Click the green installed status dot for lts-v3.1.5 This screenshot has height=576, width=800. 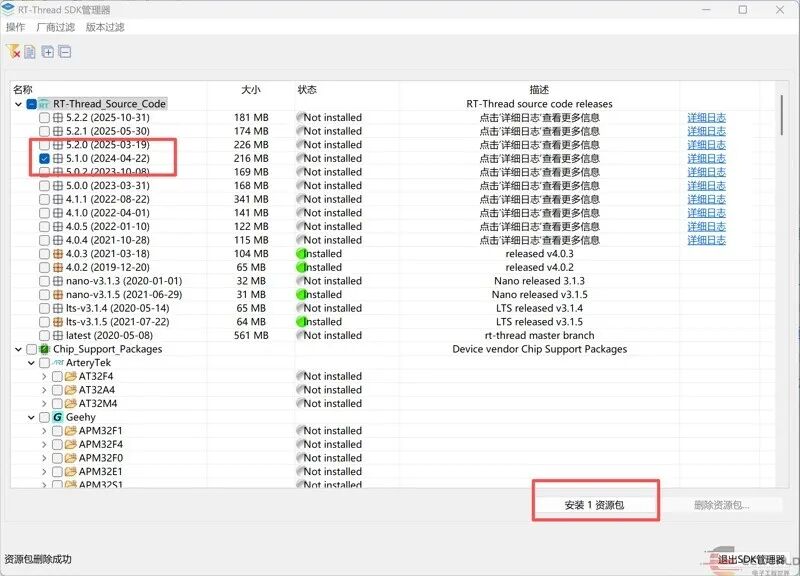[x=301, y=322]
